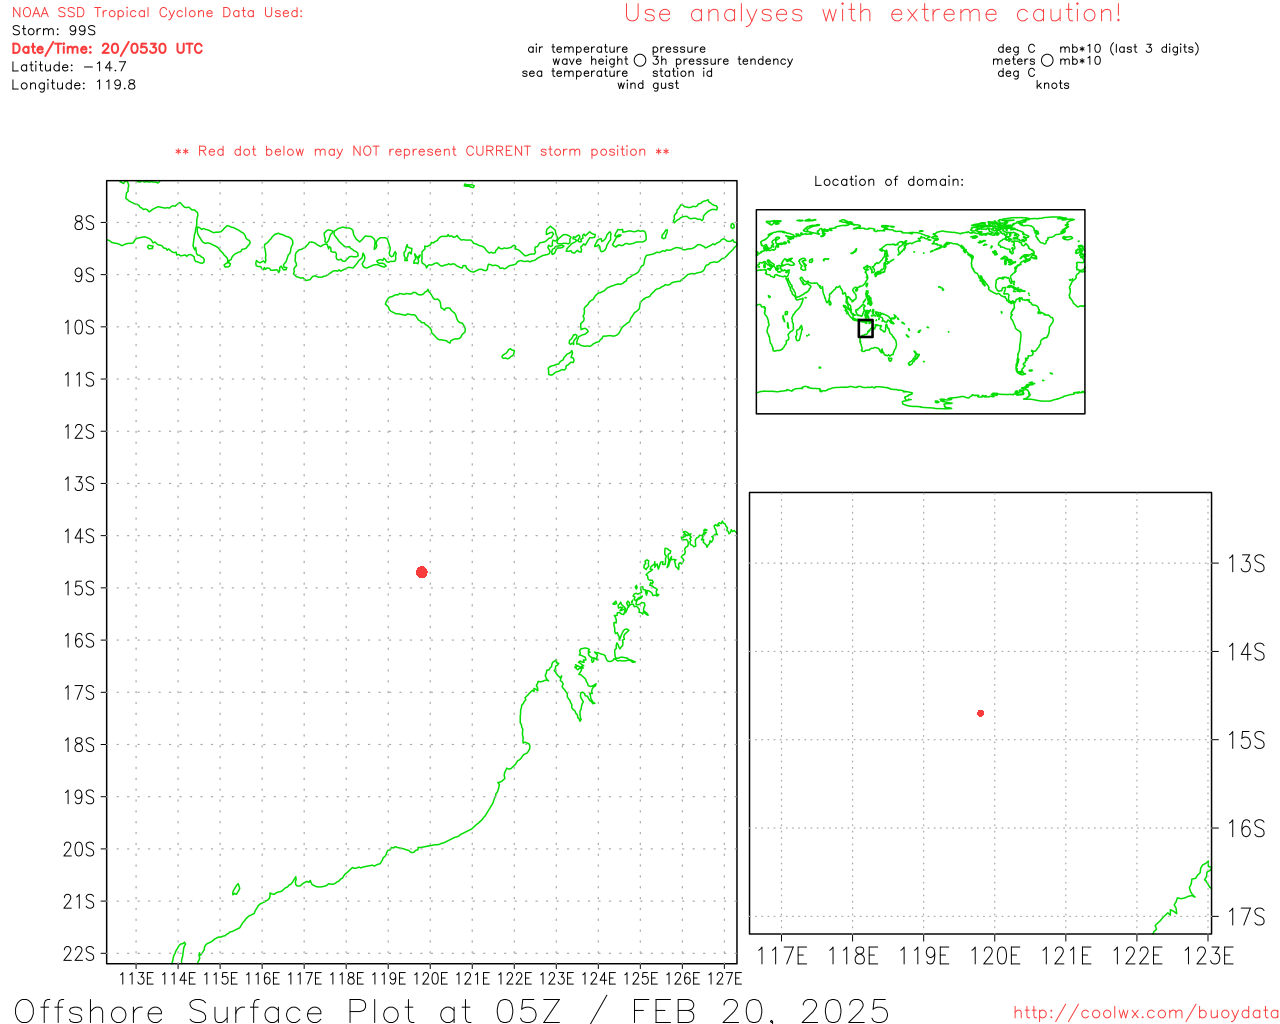Click the red storm dot on main map

coord(422,572)
